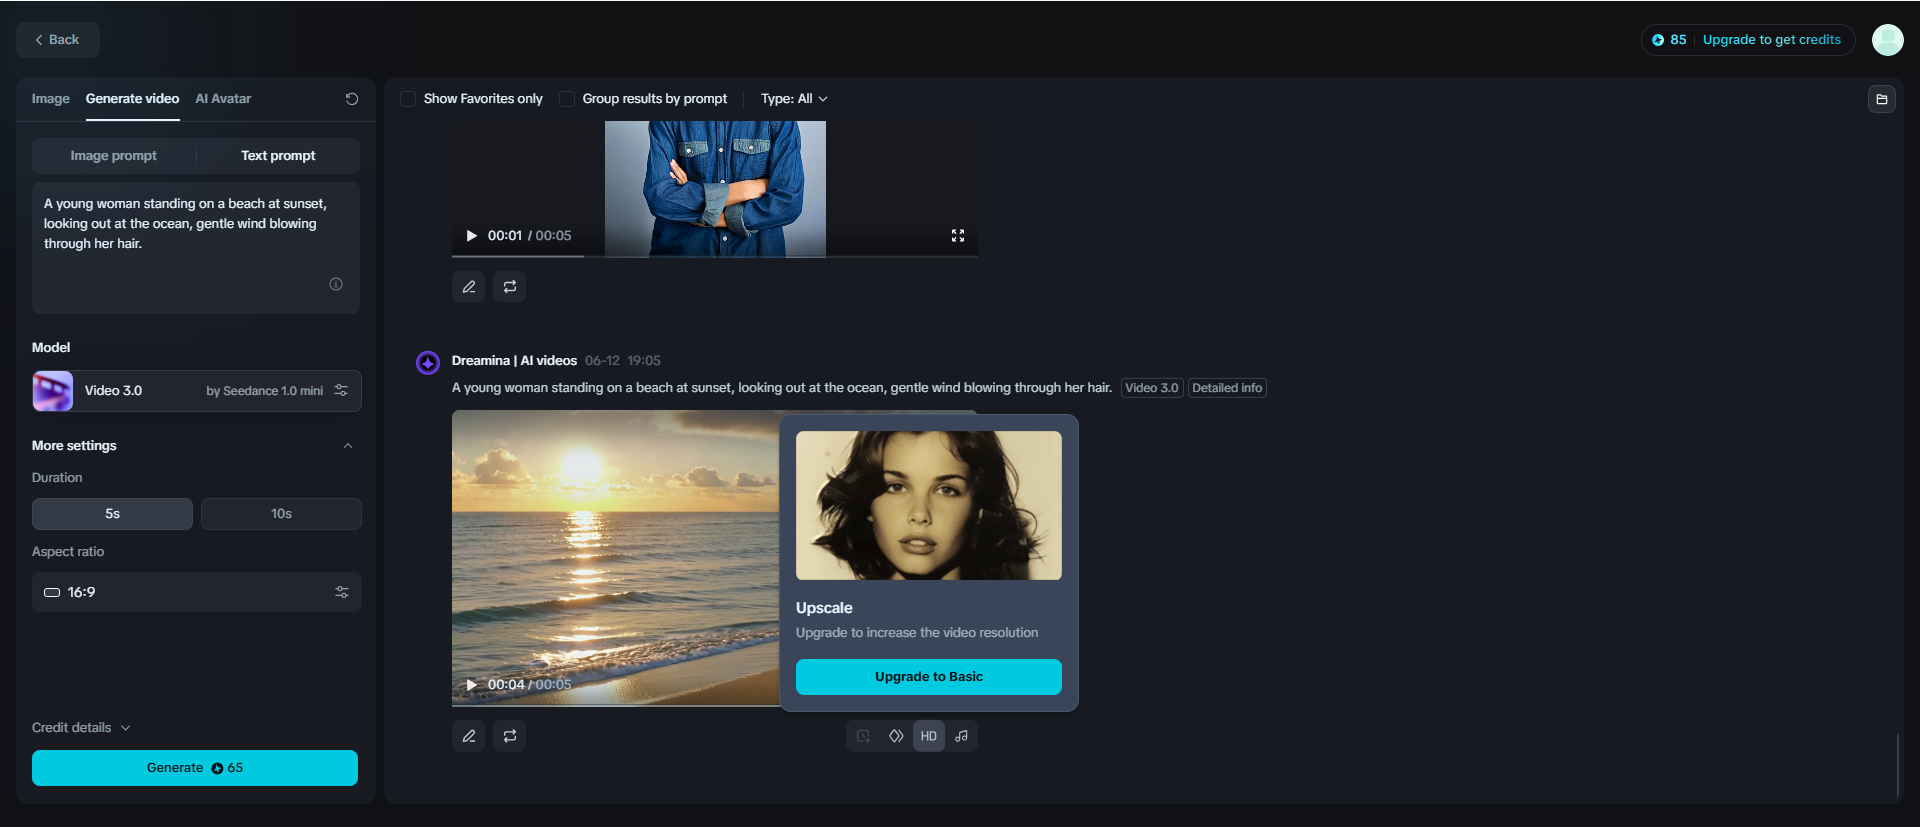This screenshot has height=827, width=1920.
Task: Switch to Image prompt mode
Action: tap(114, 156)
